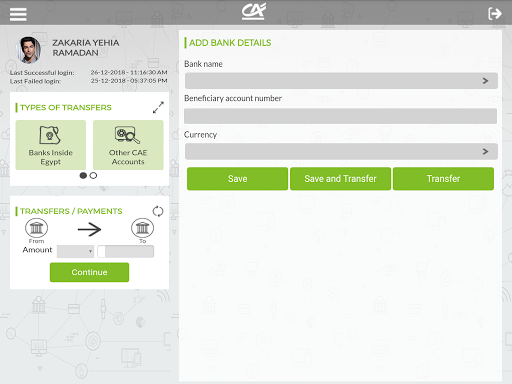Click the Save button

tap(237, 179)
